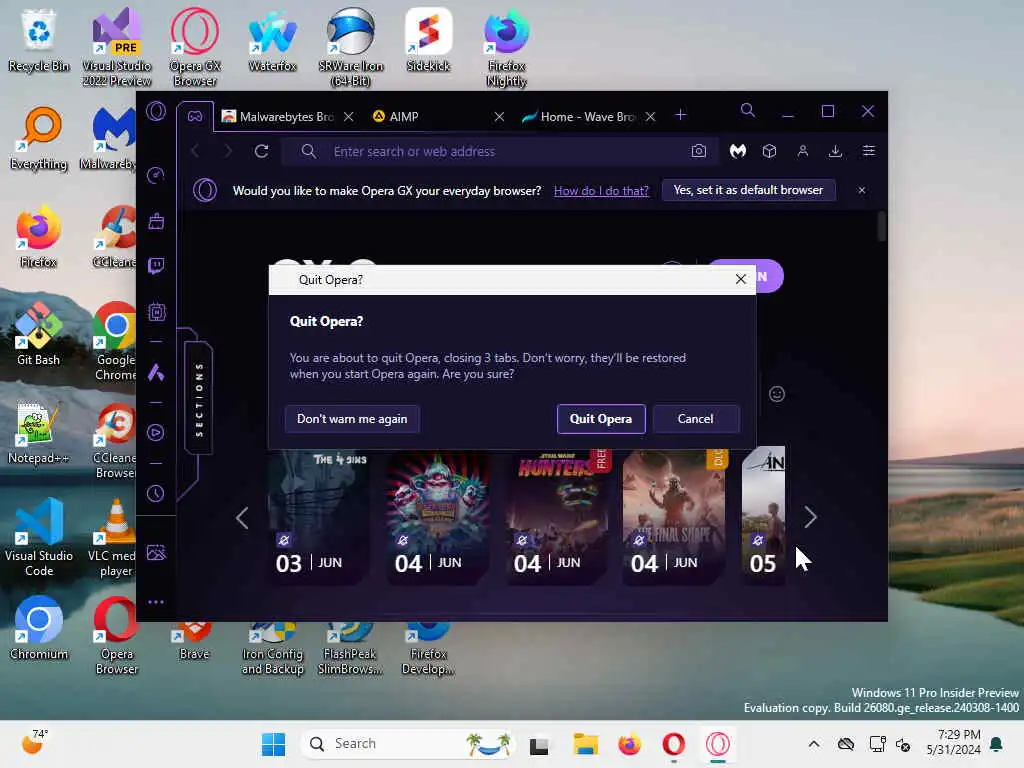Select the Chromium desktop shortcut
The image size is (1024, 768).
tap(39, 629)
